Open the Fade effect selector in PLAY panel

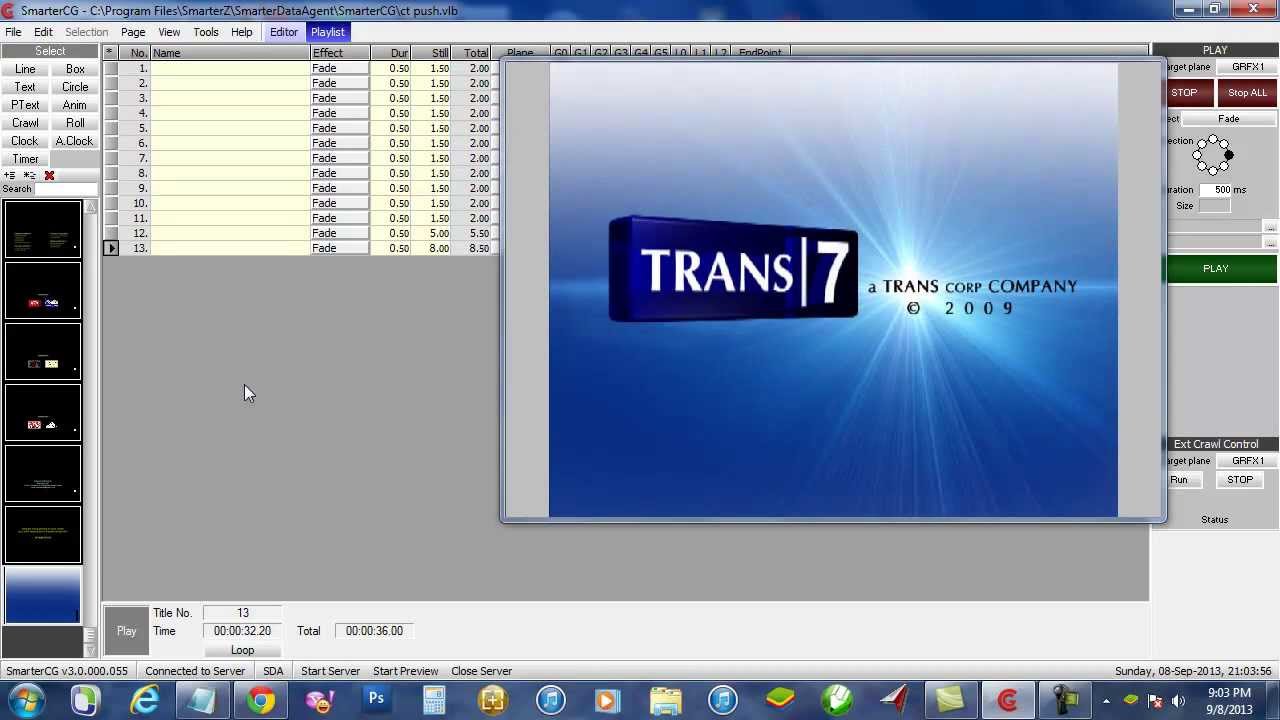point(1228,119)
